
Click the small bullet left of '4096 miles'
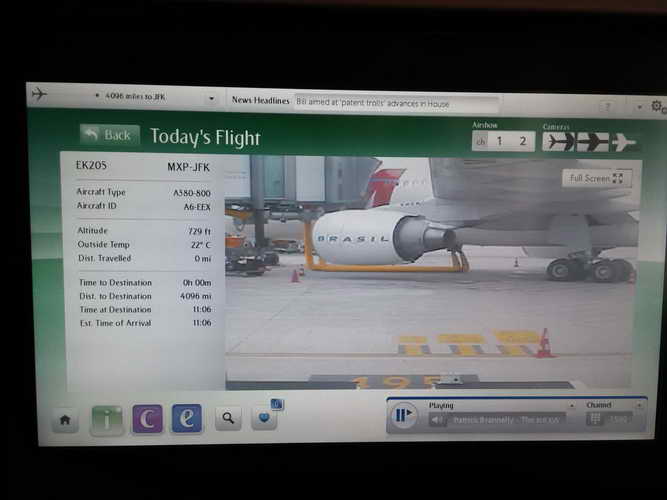97,95
